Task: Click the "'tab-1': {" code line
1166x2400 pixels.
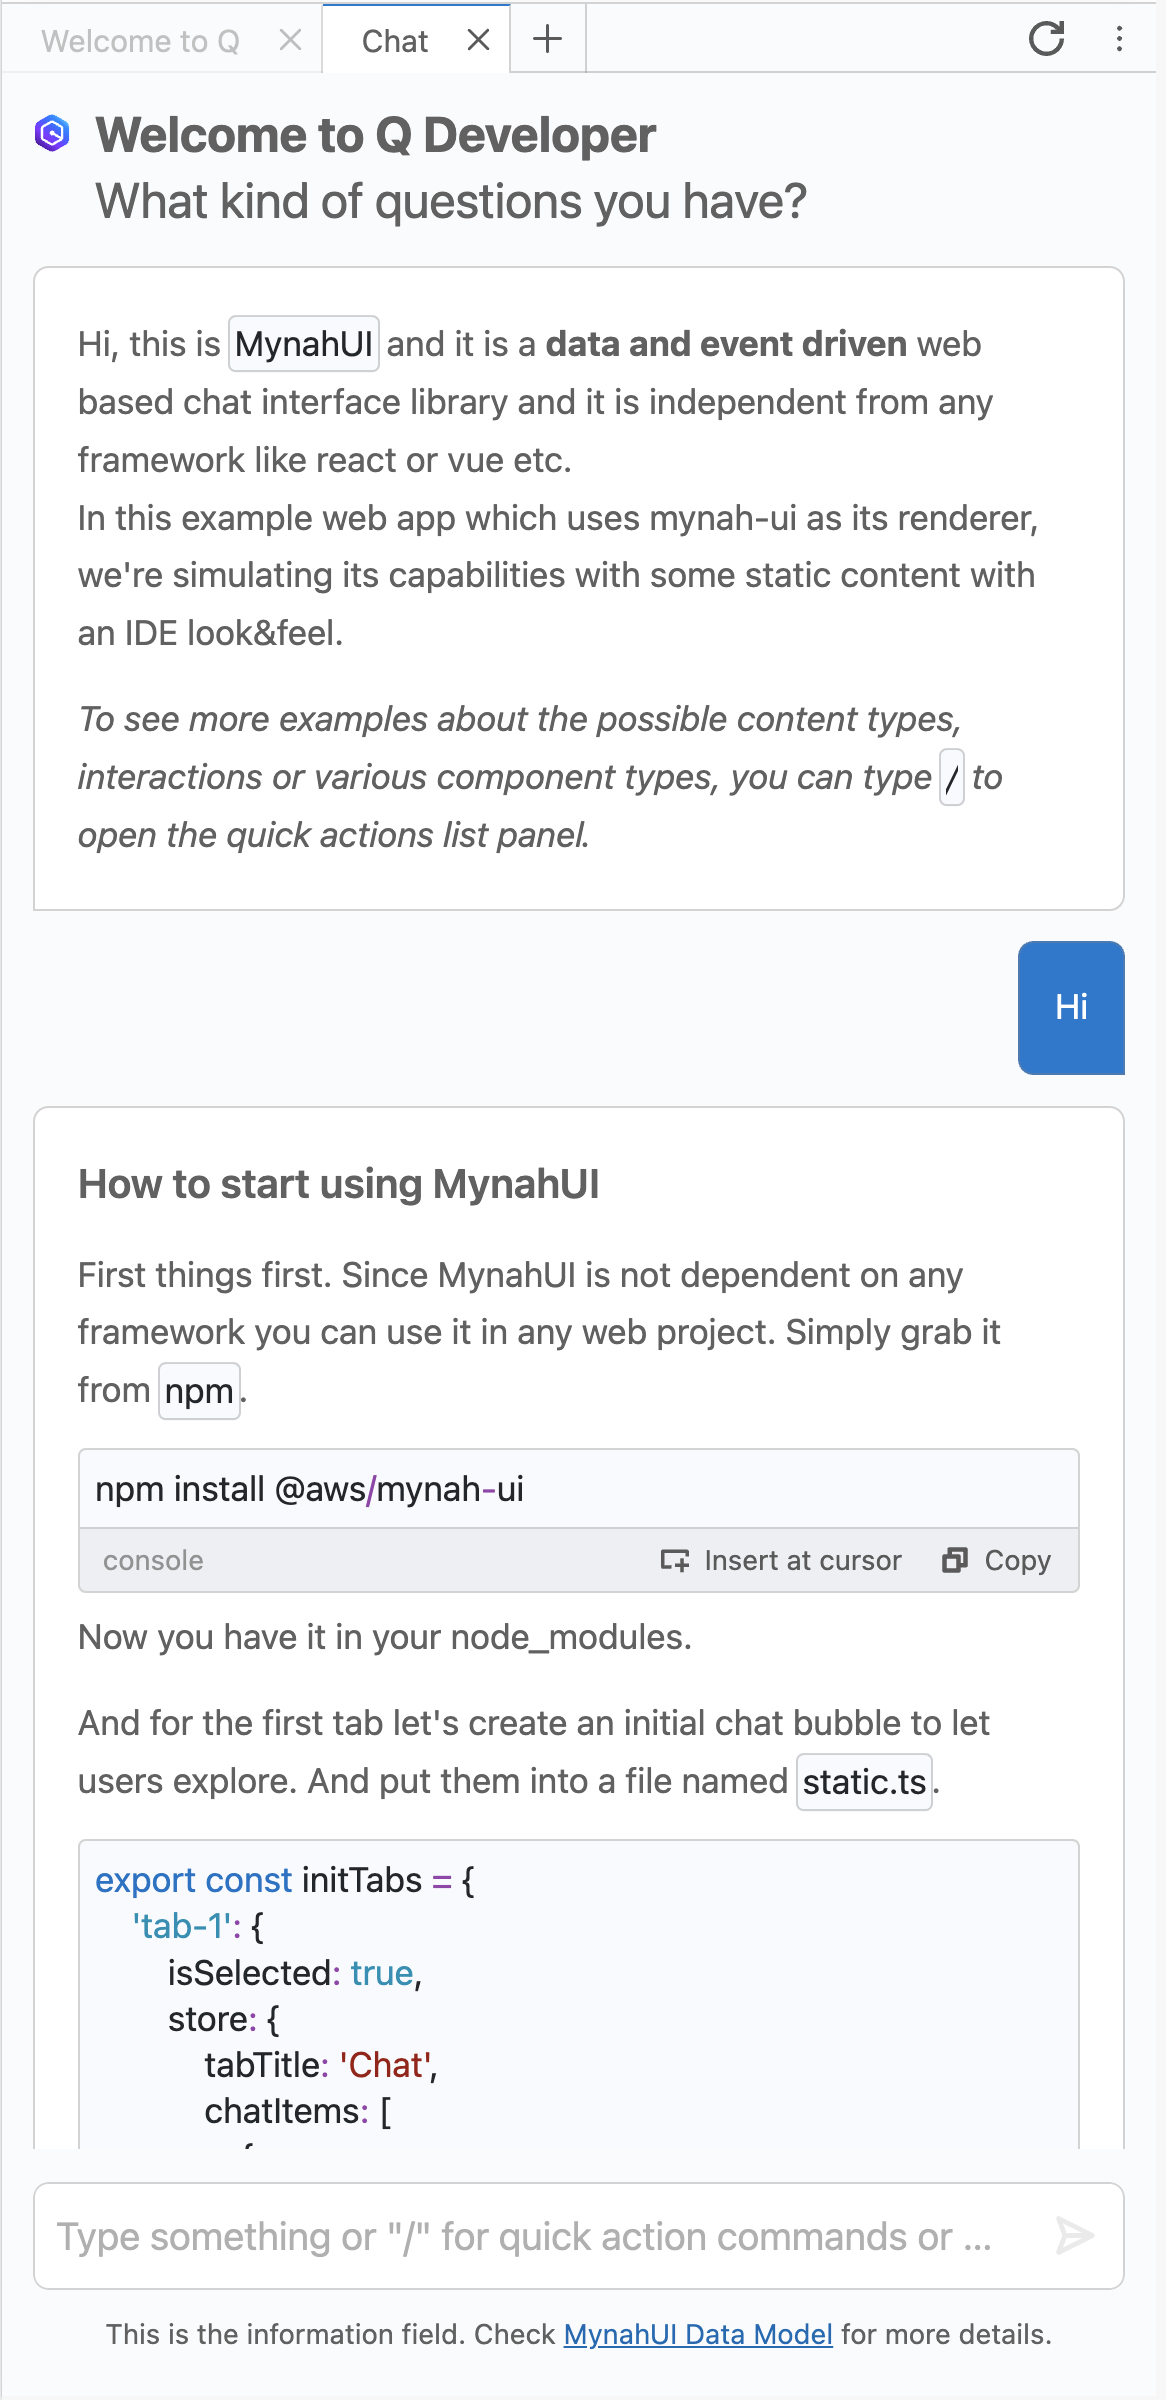Action: pyautogui.click(x=198, y=1926)
